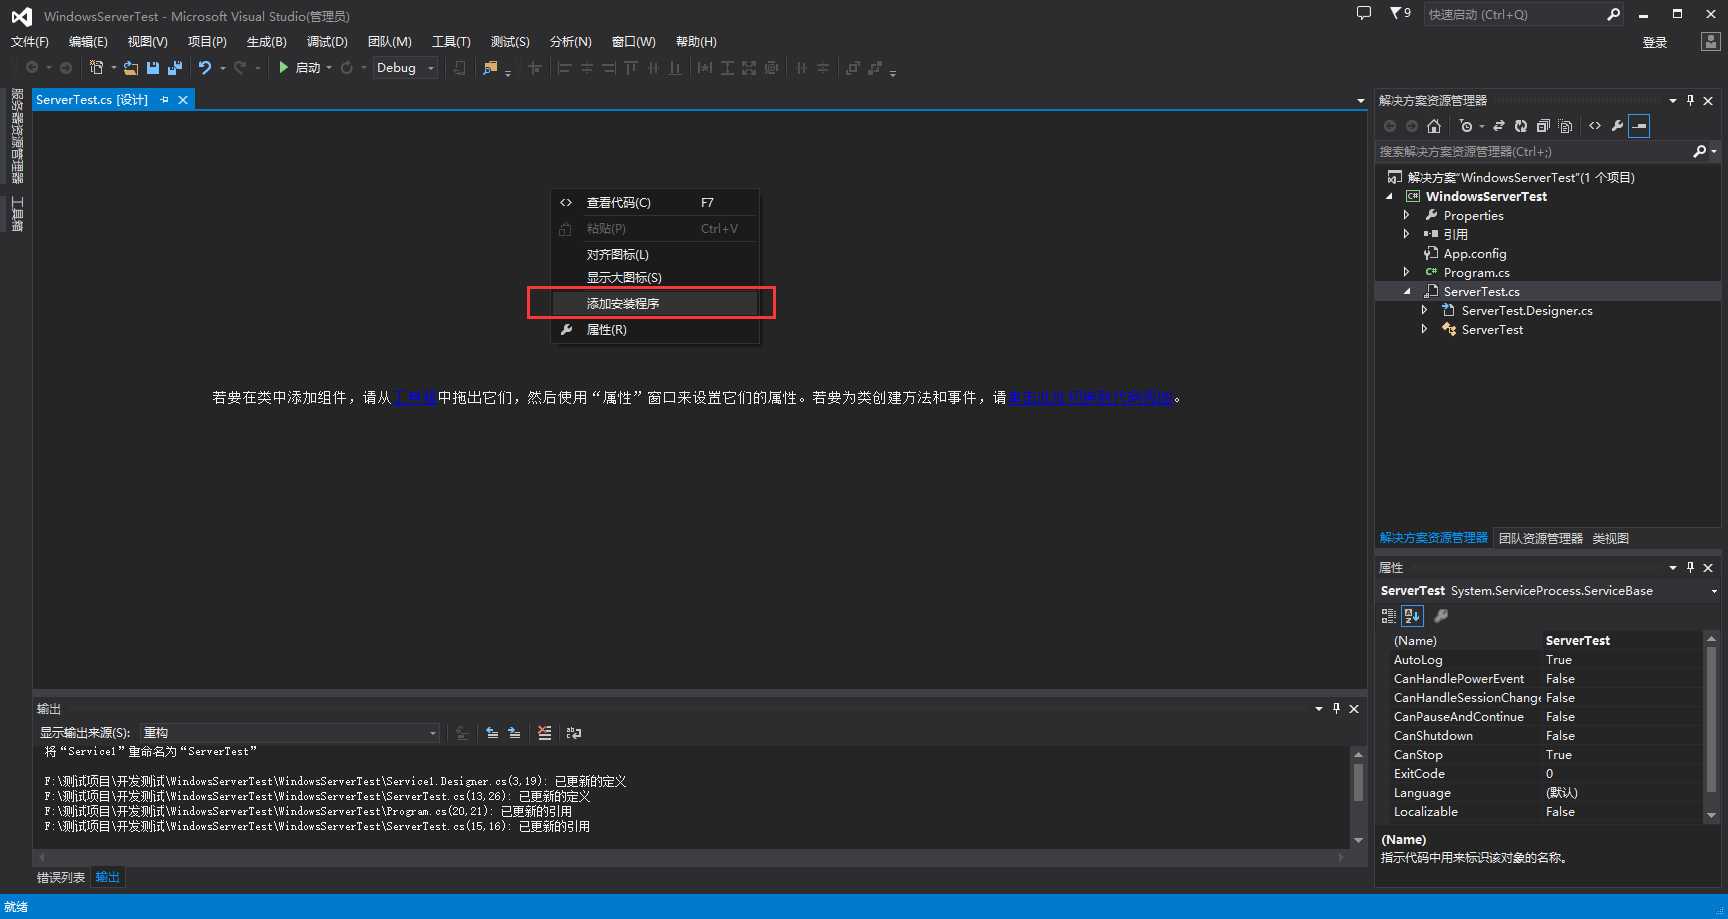Screen dimensions: 1728x919
Task: Click the open file folder icon
Action: click(x=131, y=68)
